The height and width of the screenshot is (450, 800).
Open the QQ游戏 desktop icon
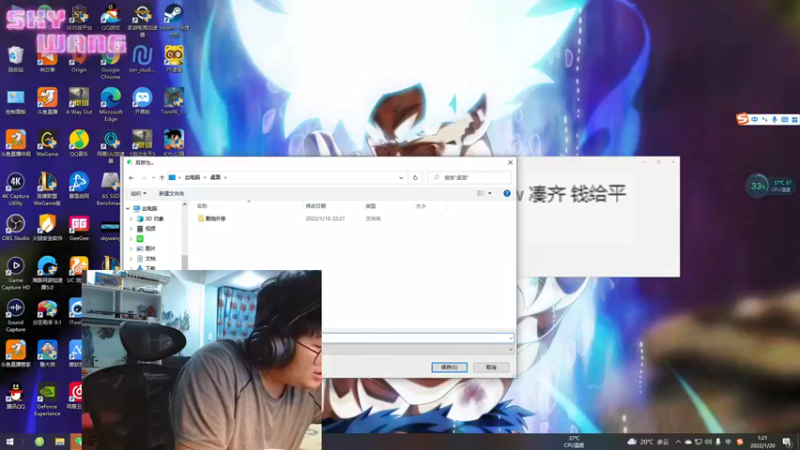tap(110, 17)
